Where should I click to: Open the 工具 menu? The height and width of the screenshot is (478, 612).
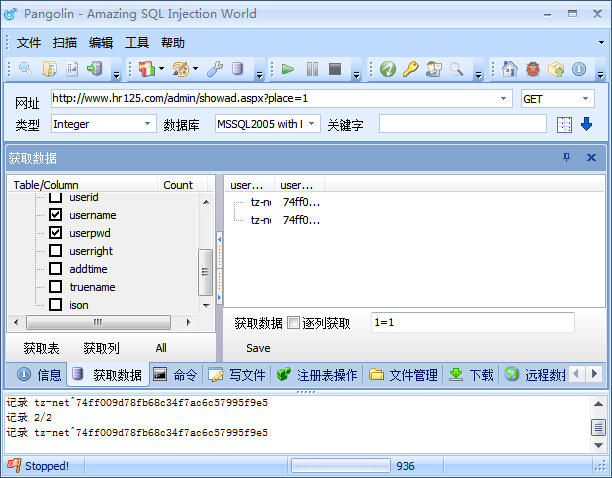[137, 42]
